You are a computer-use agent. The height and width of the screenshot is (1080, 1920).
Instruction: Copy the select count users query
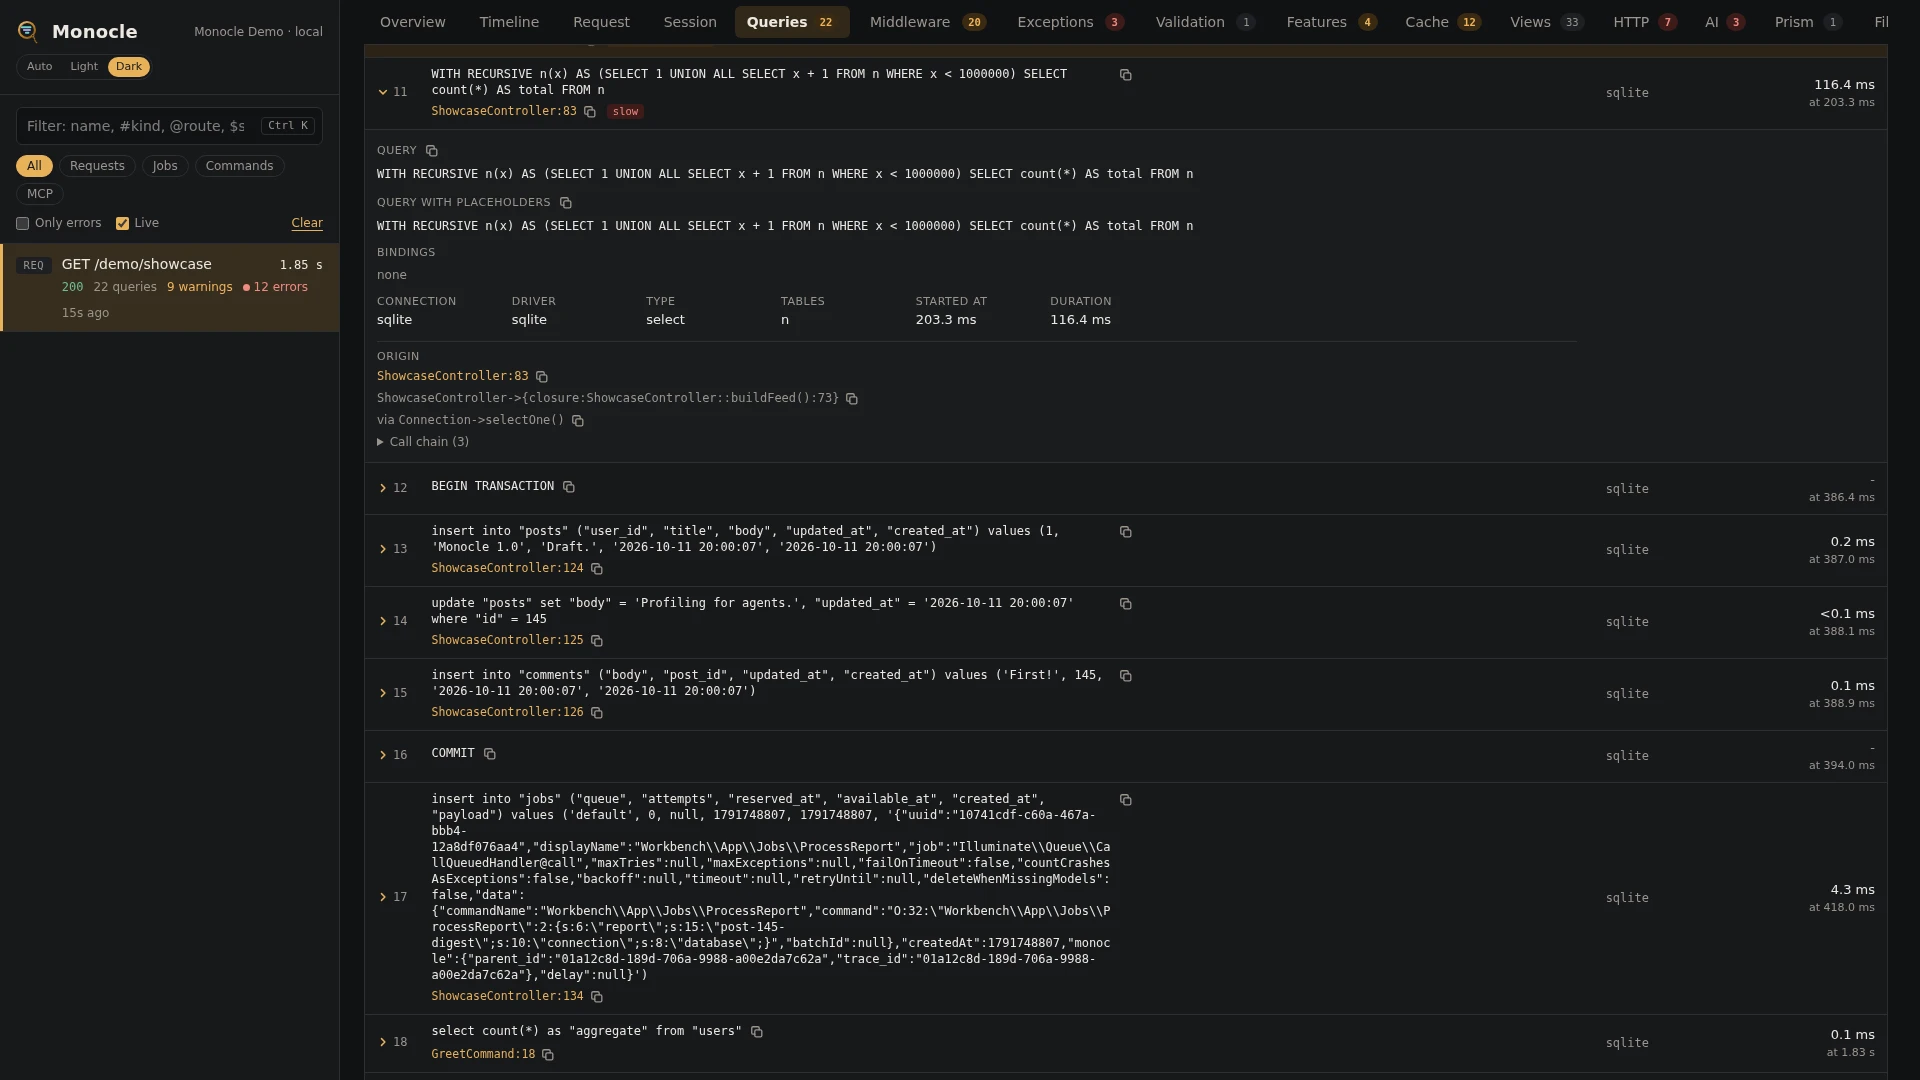click(x=756, y=1032)
